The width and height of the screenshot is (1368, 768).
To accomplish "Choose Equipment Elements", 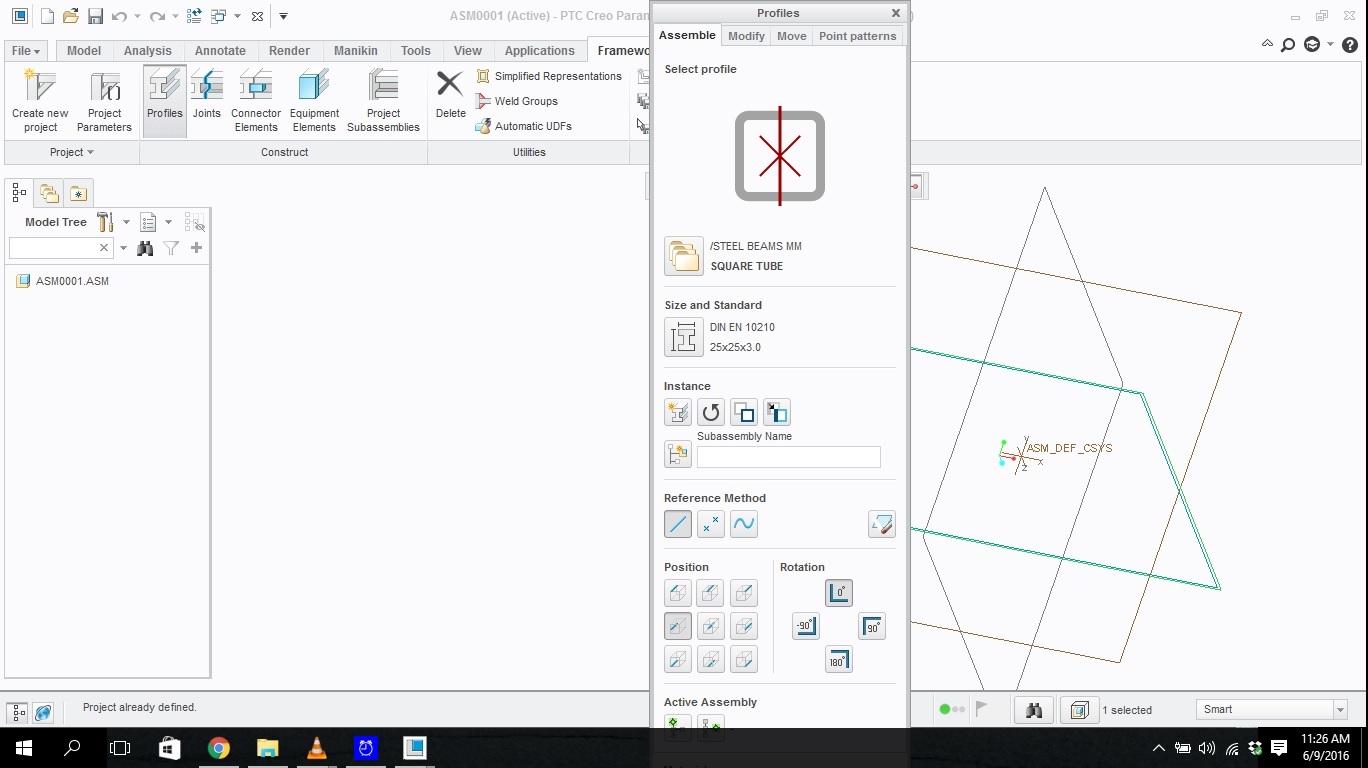I will [x=314, y=101].
